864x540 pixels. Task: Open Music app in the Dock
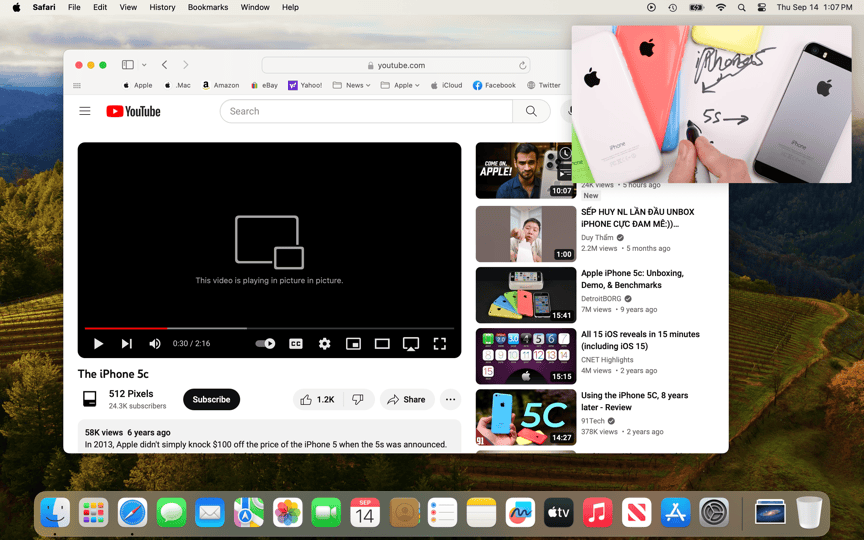tap(597, 512)
